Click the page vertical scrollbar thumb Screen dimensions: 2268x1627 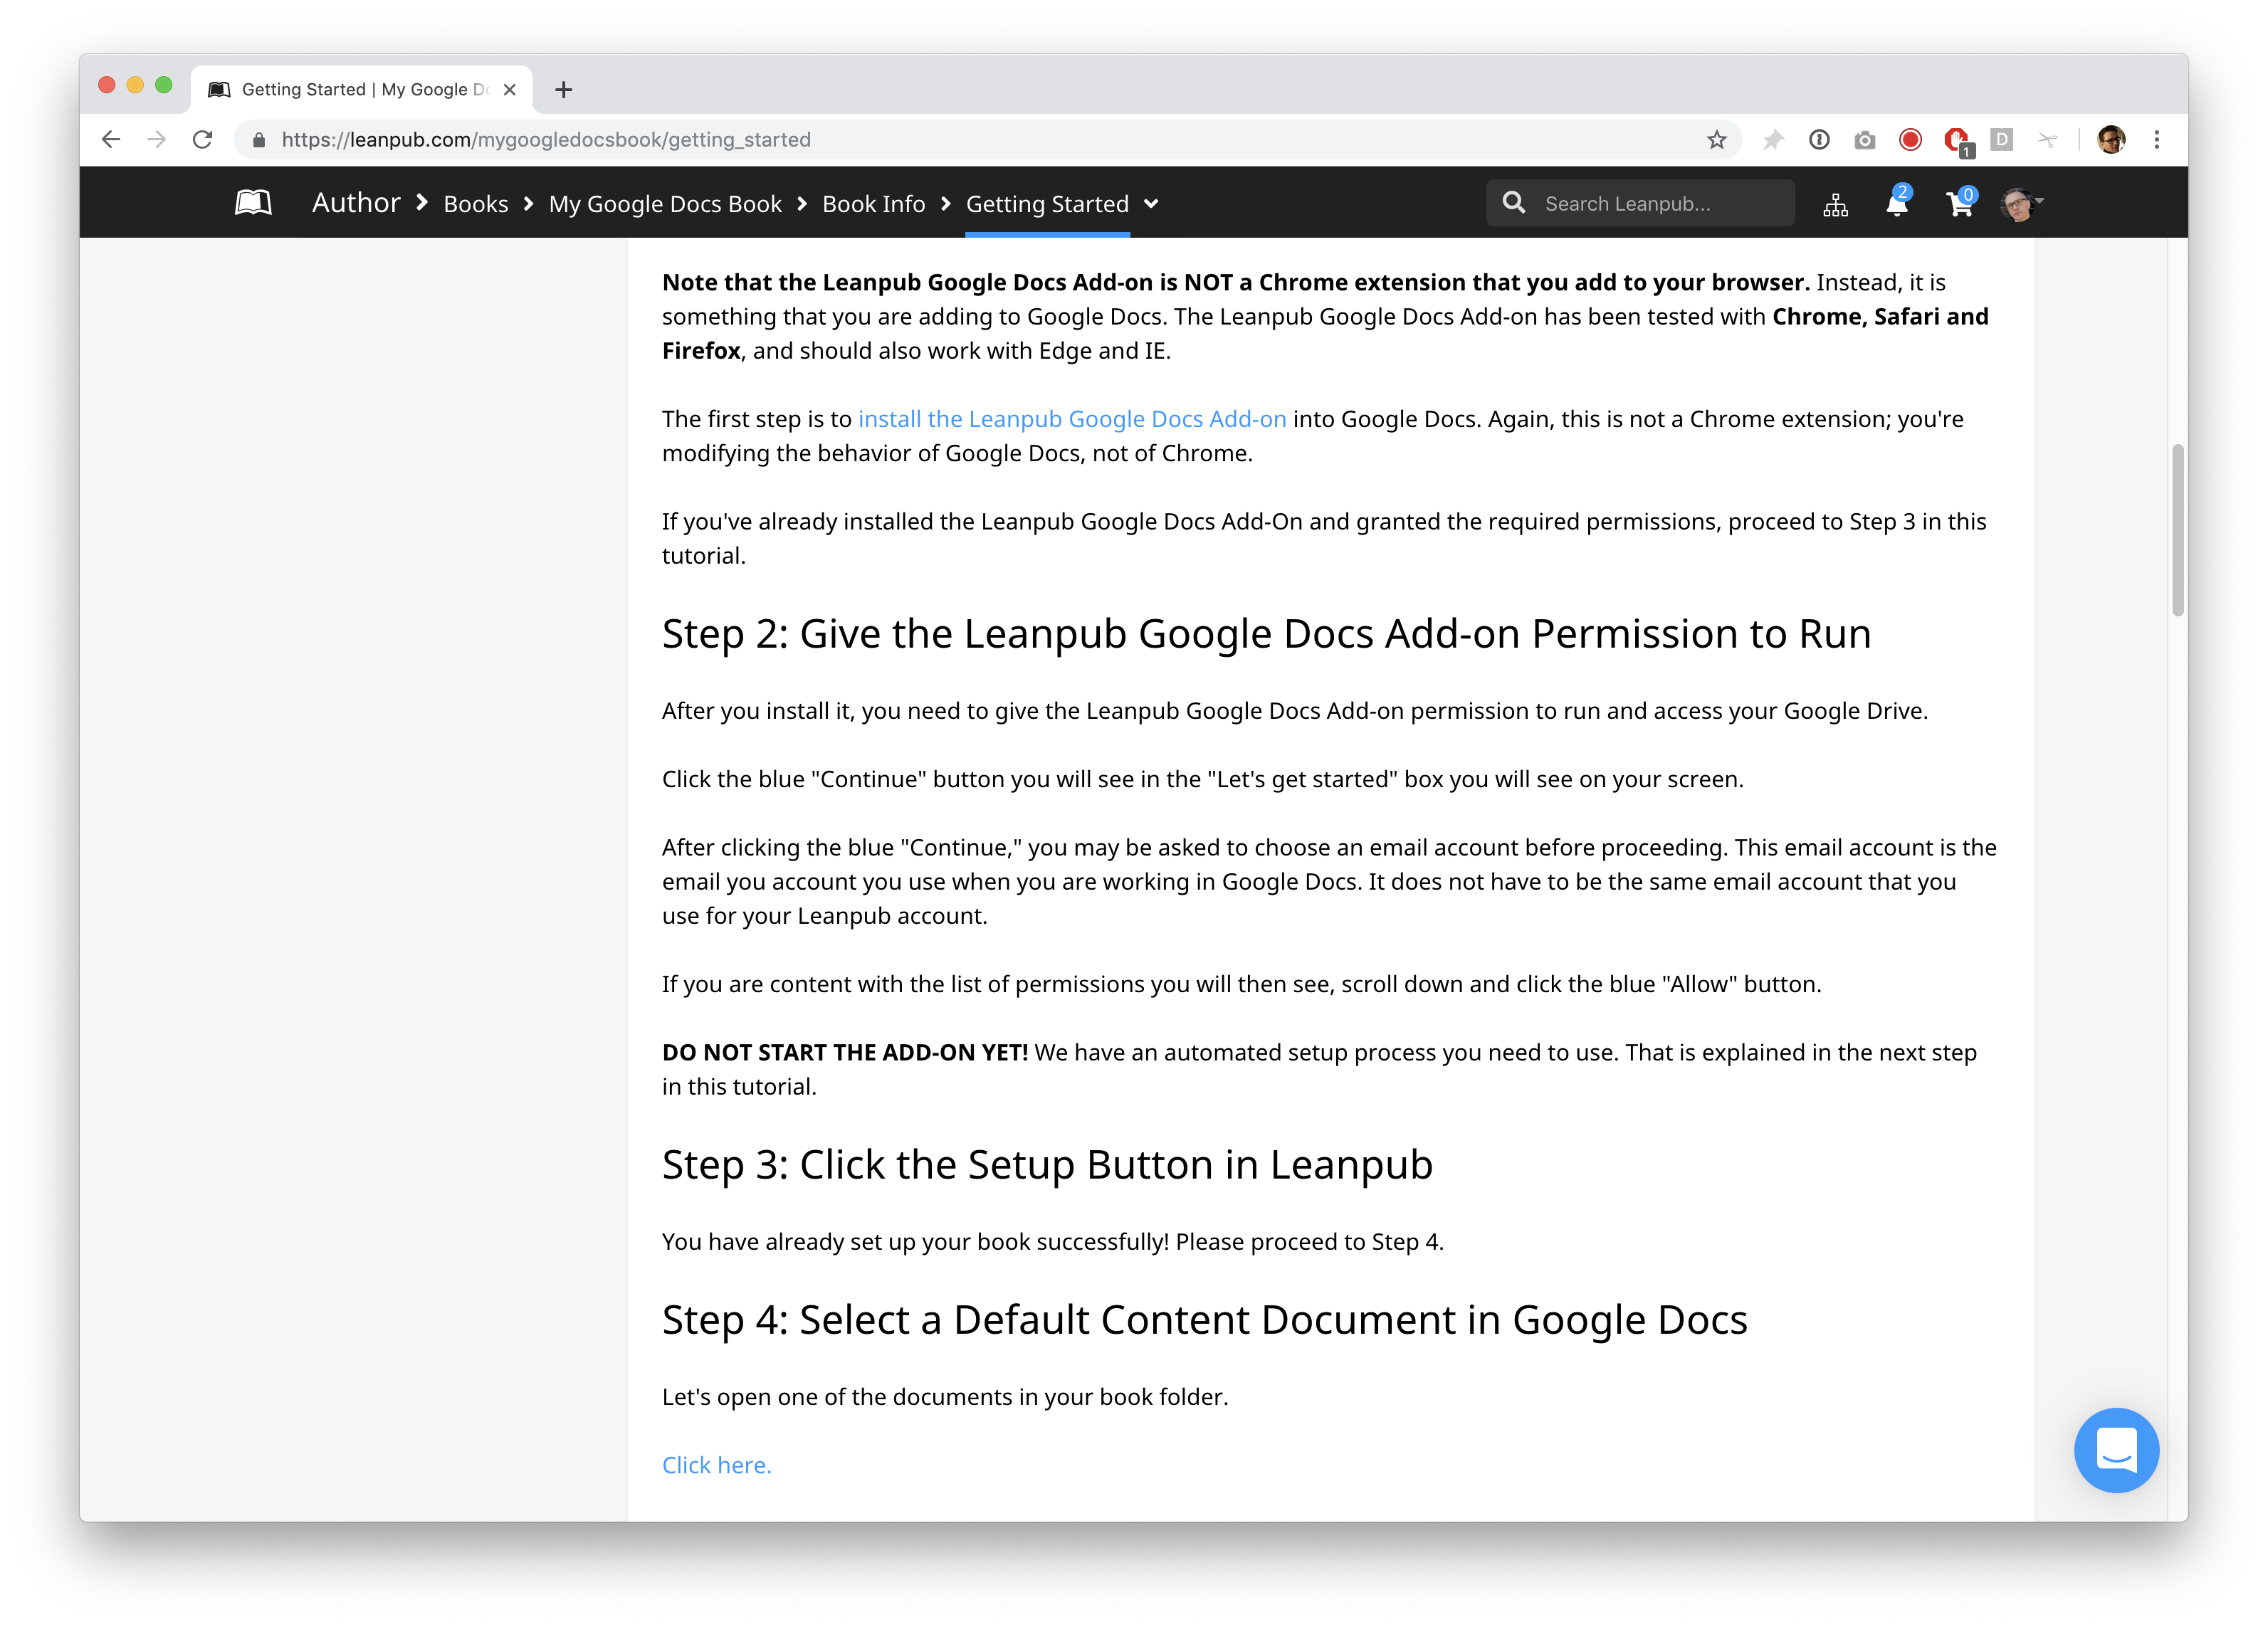click(2177, 530)
